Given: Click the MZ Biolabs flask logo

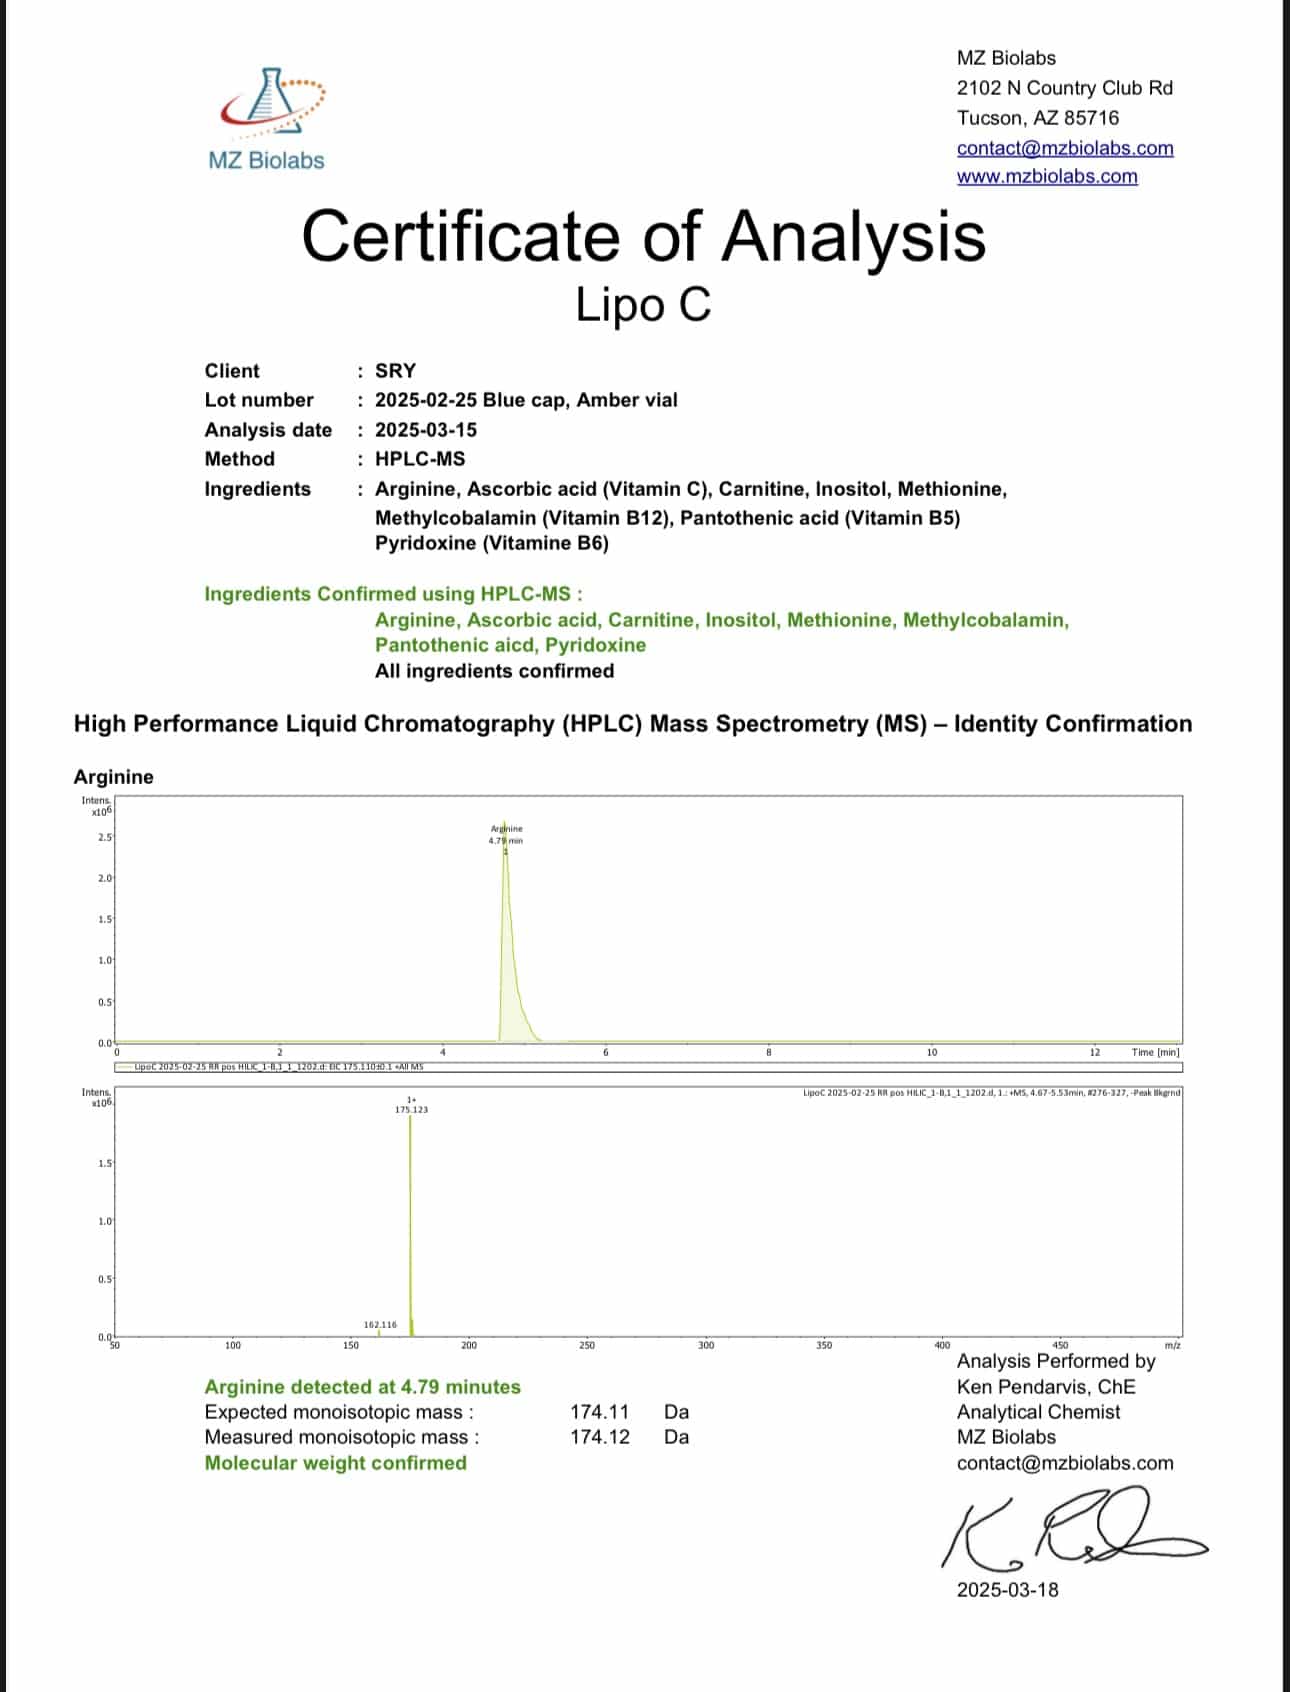Looking at the screenshot, I should click(x=273, y=103).
